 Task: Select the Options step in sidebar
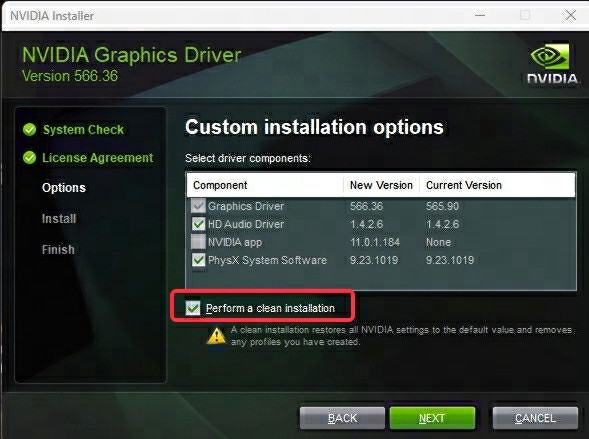tap(64, 187)
